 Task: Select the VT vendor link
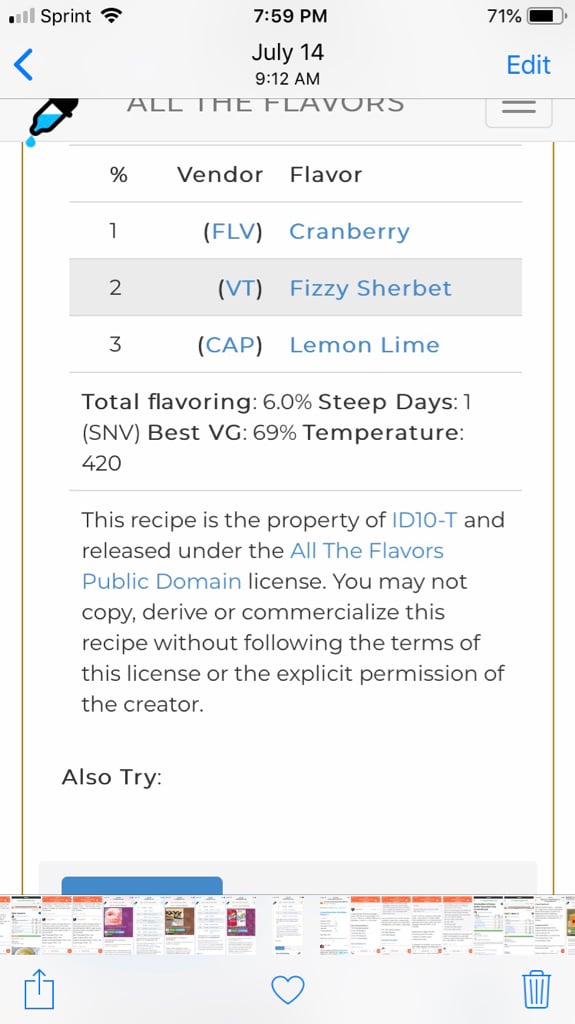[x=240, y=288]
